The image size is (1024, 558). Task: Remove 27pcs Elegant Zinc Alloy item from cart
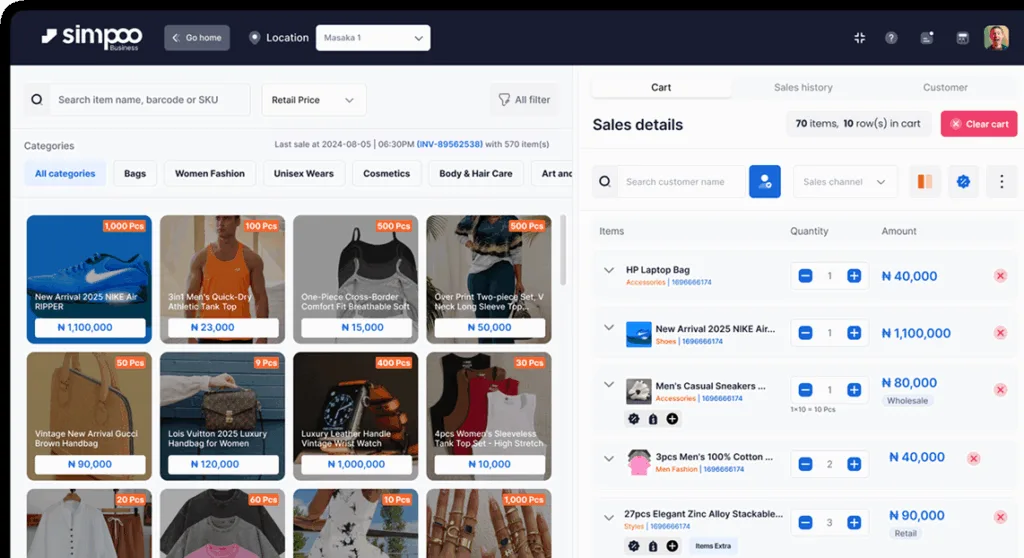[x=1000, y=517]
